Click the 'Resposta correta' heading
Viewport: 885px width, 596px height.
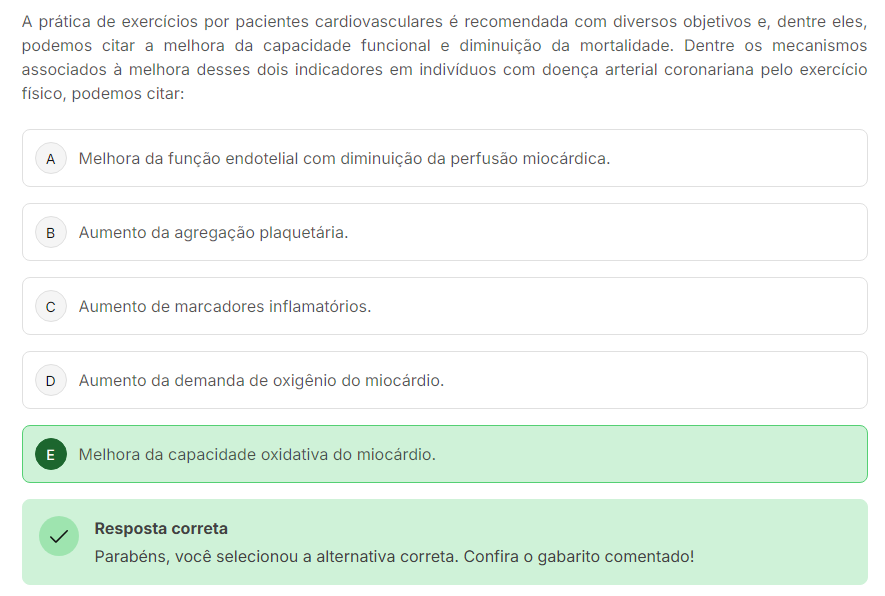161,529
